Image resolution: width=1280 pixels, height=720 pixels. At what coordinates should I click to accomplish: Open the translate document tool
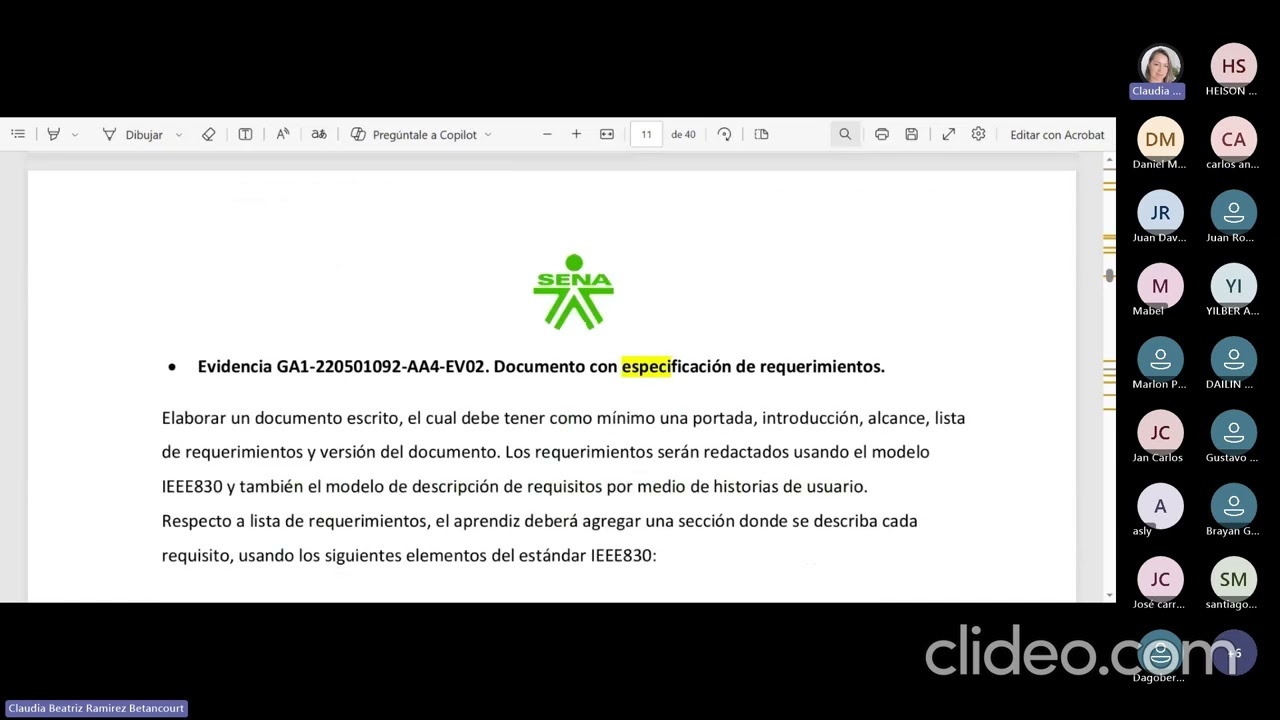(319, 134)
